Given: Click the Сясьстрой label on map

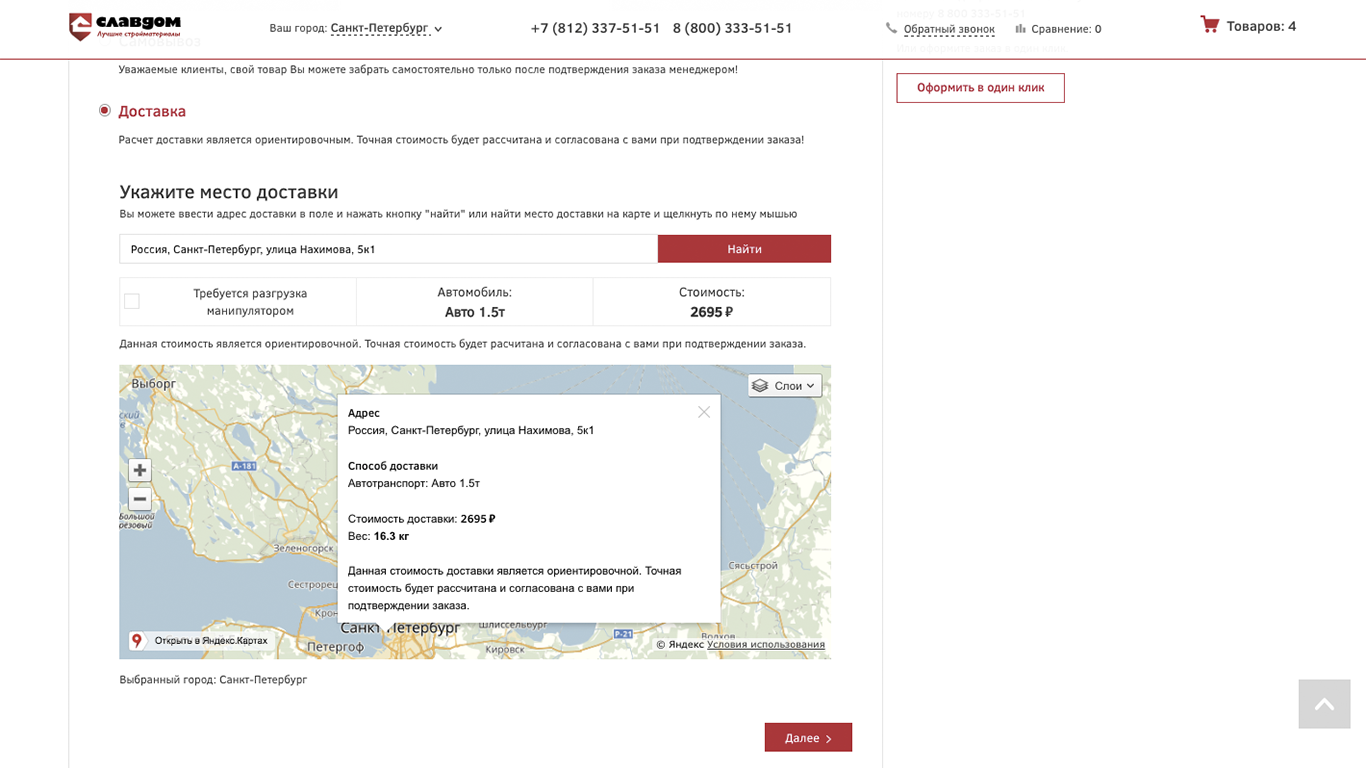Looking at the screenshot, I should point(753,565).
